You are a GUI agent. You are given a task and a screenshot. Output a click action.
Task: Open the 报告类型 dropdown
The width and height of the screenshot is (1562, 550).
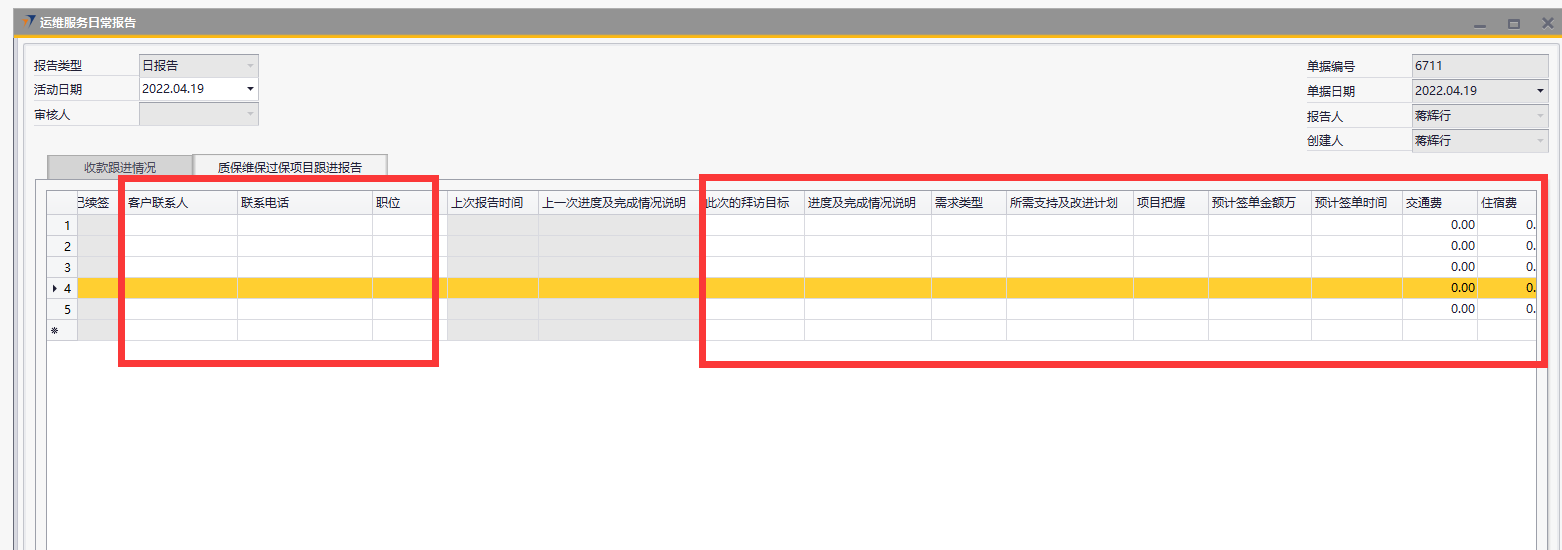250,66
